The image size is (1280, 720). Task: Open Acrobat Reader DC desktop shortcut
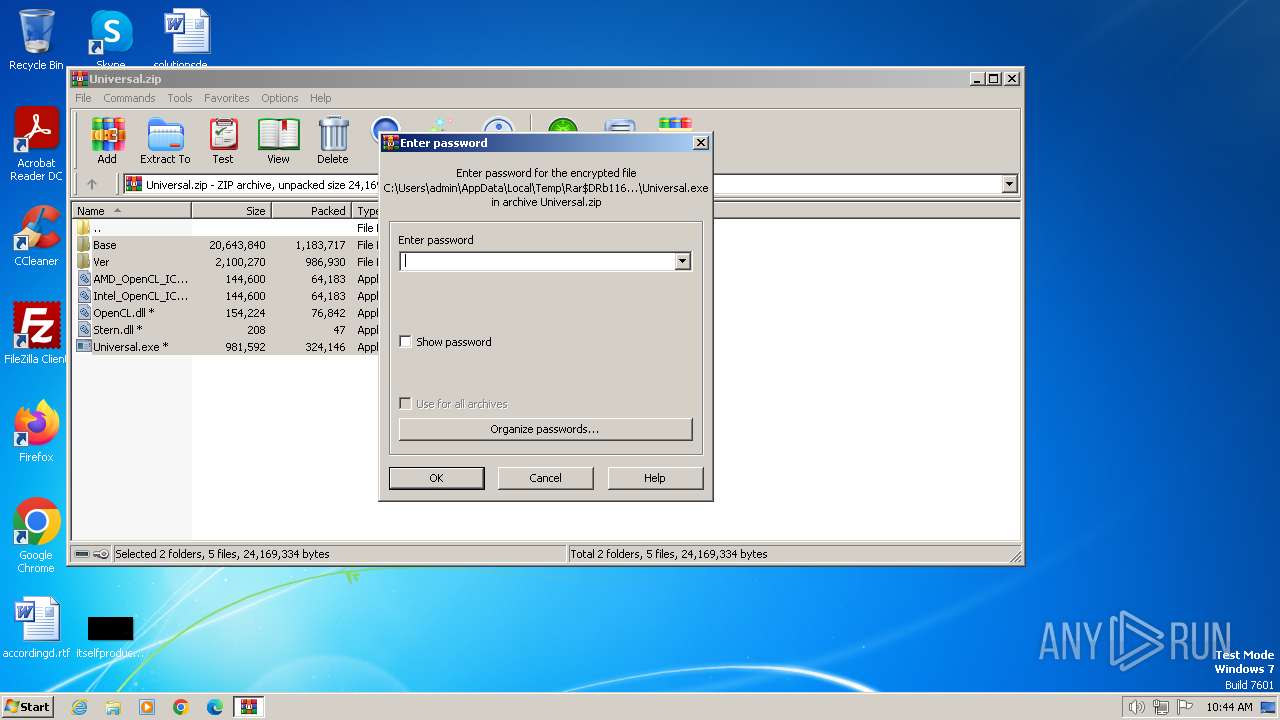tap(36, 145)
